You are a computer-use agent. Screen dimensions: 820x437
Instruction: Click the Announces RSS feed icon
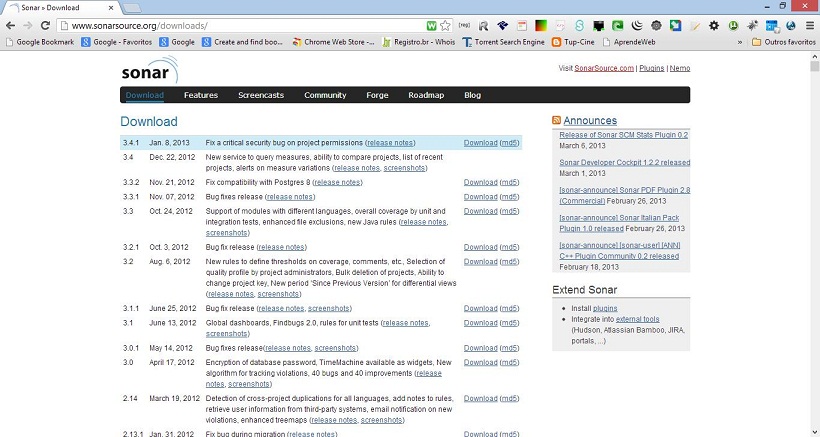556,120
